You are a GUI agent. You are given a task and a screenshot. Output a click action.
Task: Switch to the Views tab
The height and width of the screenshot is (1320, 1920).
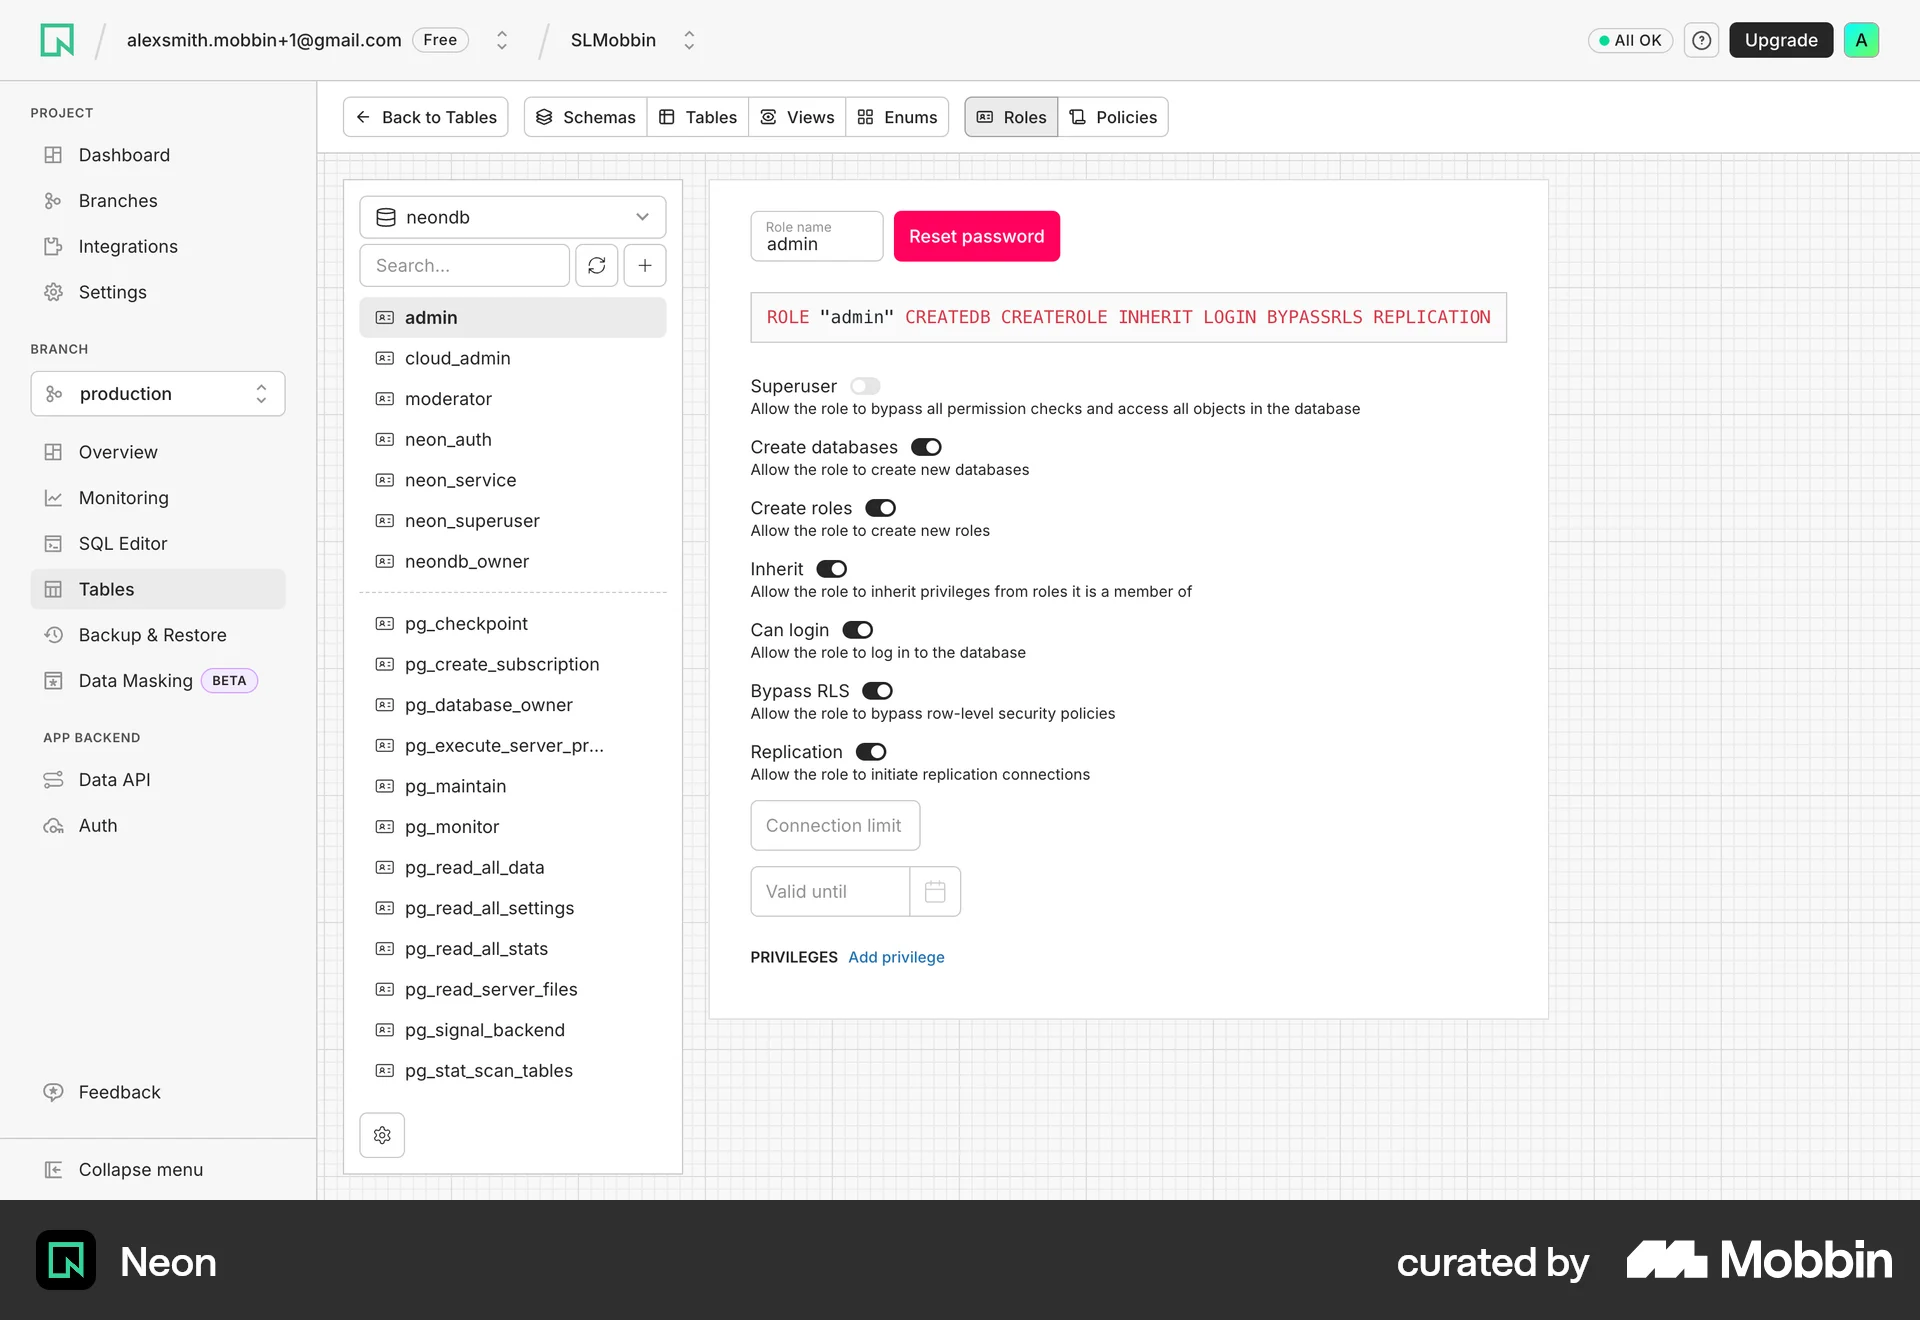coord(797,117)
